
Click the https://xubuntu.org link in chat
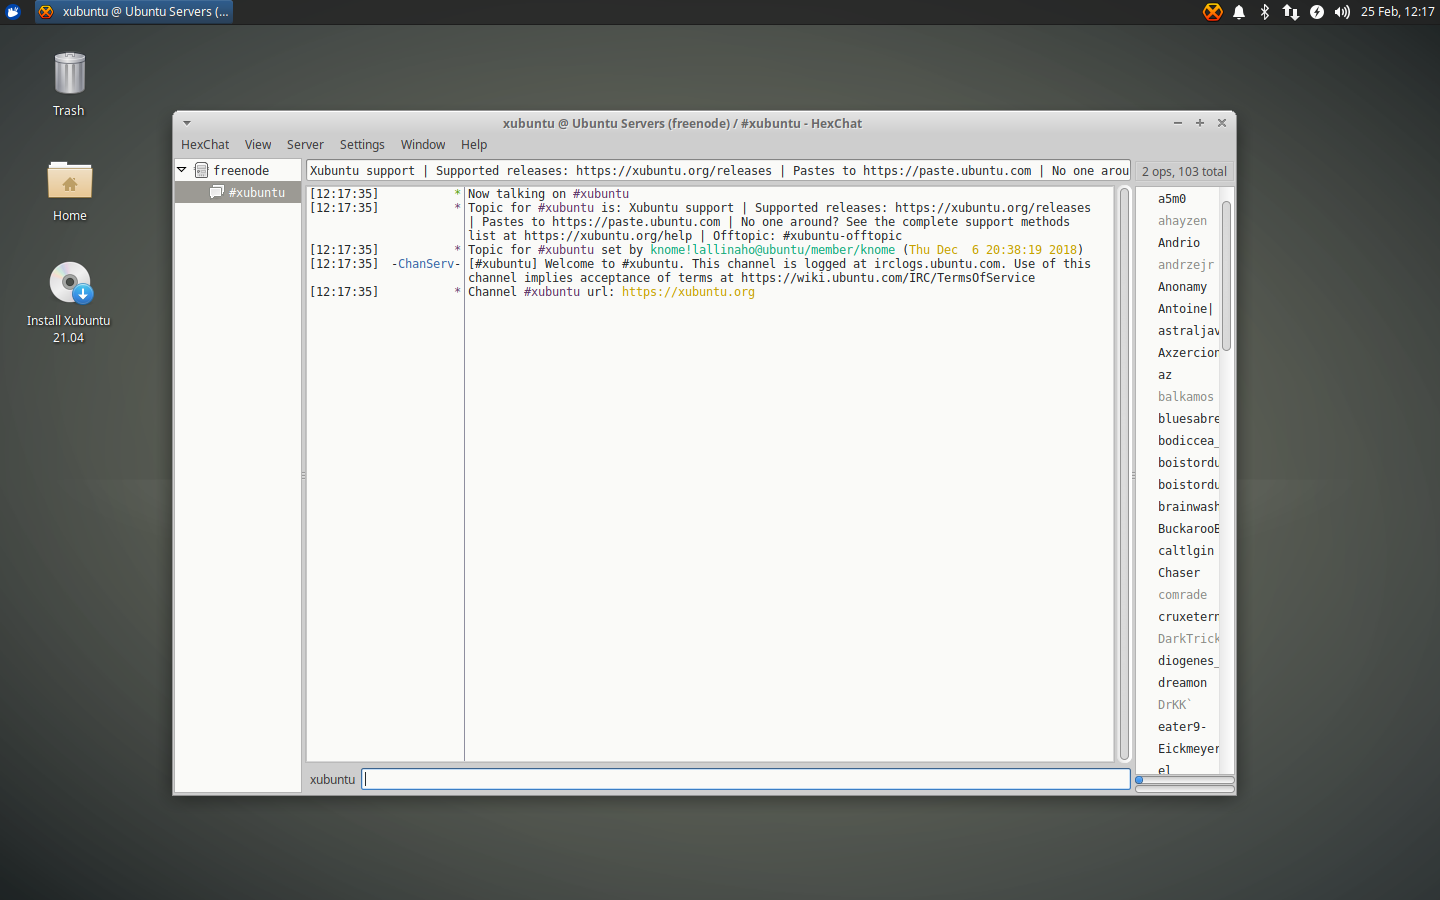click(688, 291)
